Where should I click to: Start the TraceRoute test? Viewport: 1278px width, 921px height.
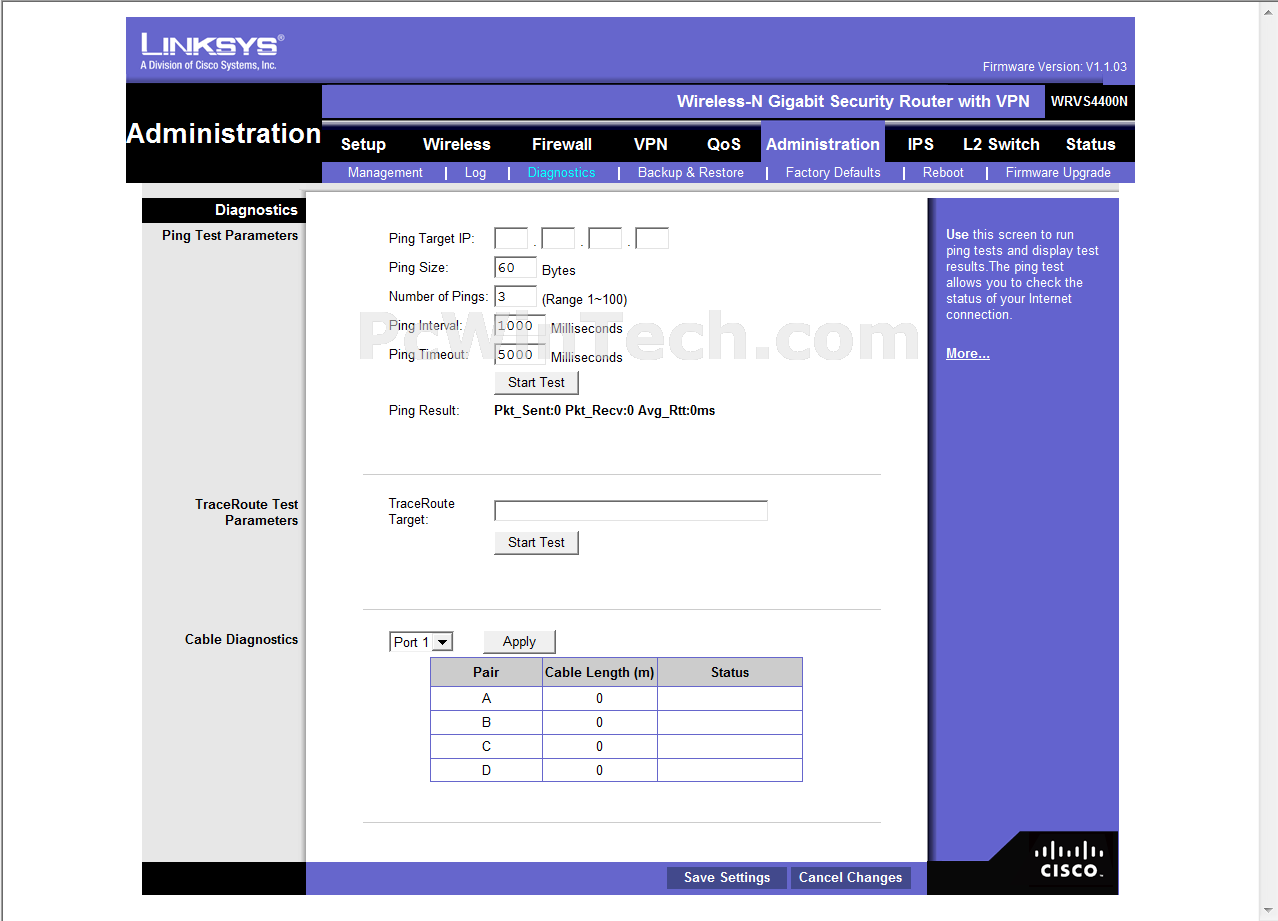(536, 542)
